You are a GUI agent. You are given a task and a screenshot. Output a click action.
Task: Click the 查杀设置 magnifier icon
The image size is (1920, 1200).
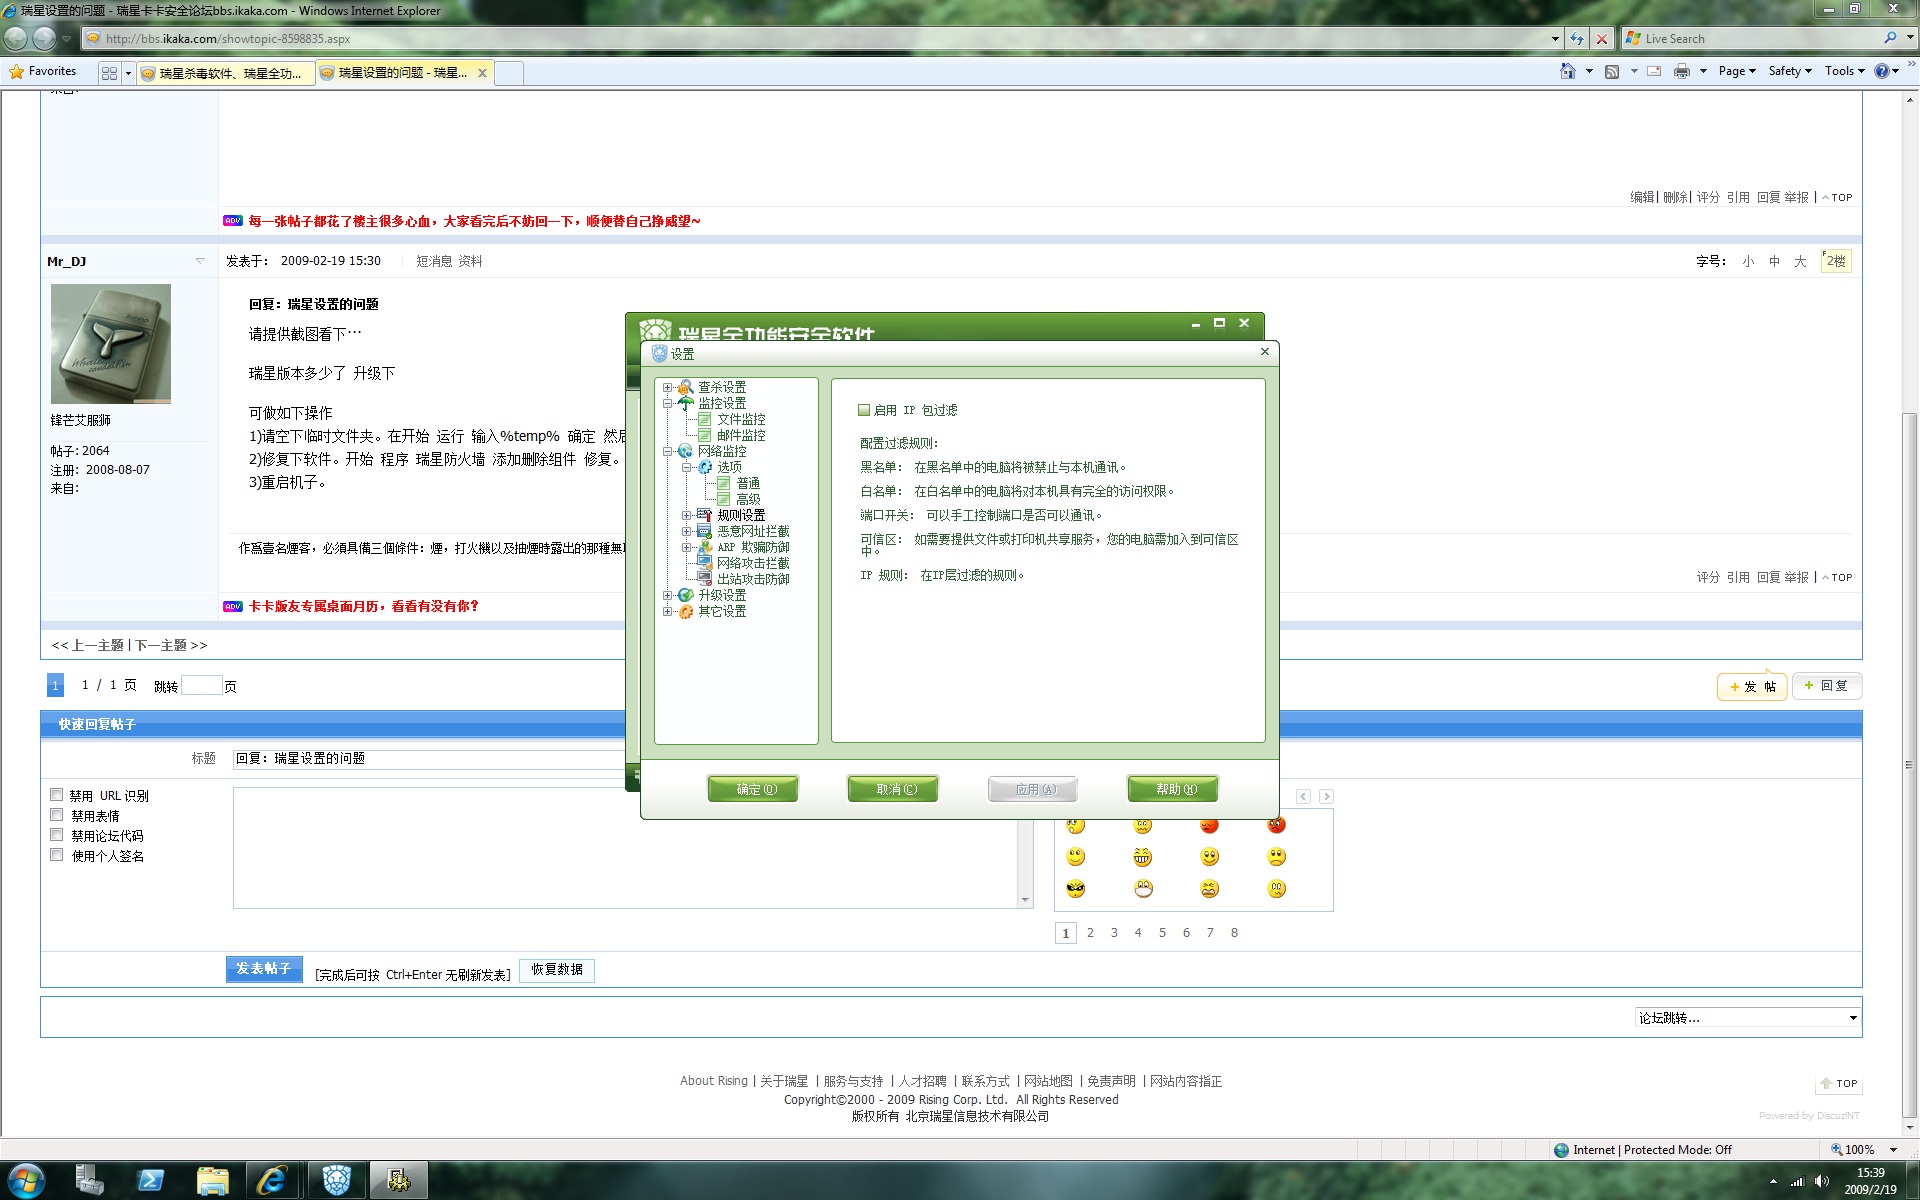click(685, 387)
